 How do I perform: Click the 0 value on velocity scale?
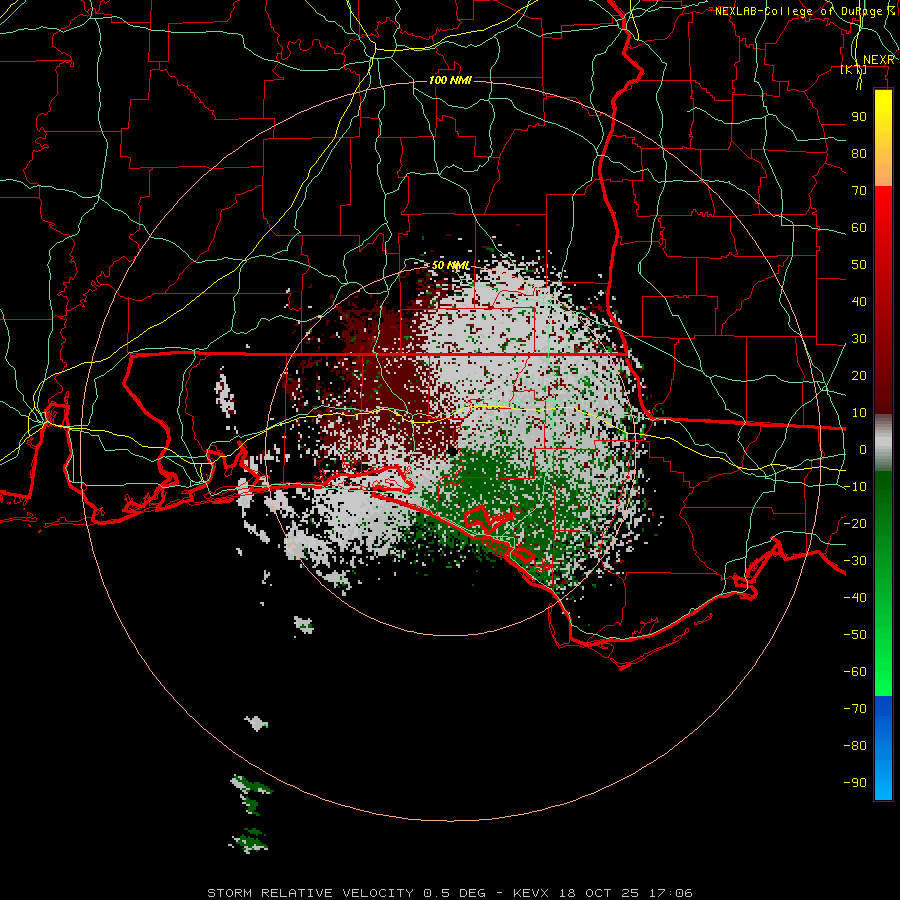[x=863, y=450]
